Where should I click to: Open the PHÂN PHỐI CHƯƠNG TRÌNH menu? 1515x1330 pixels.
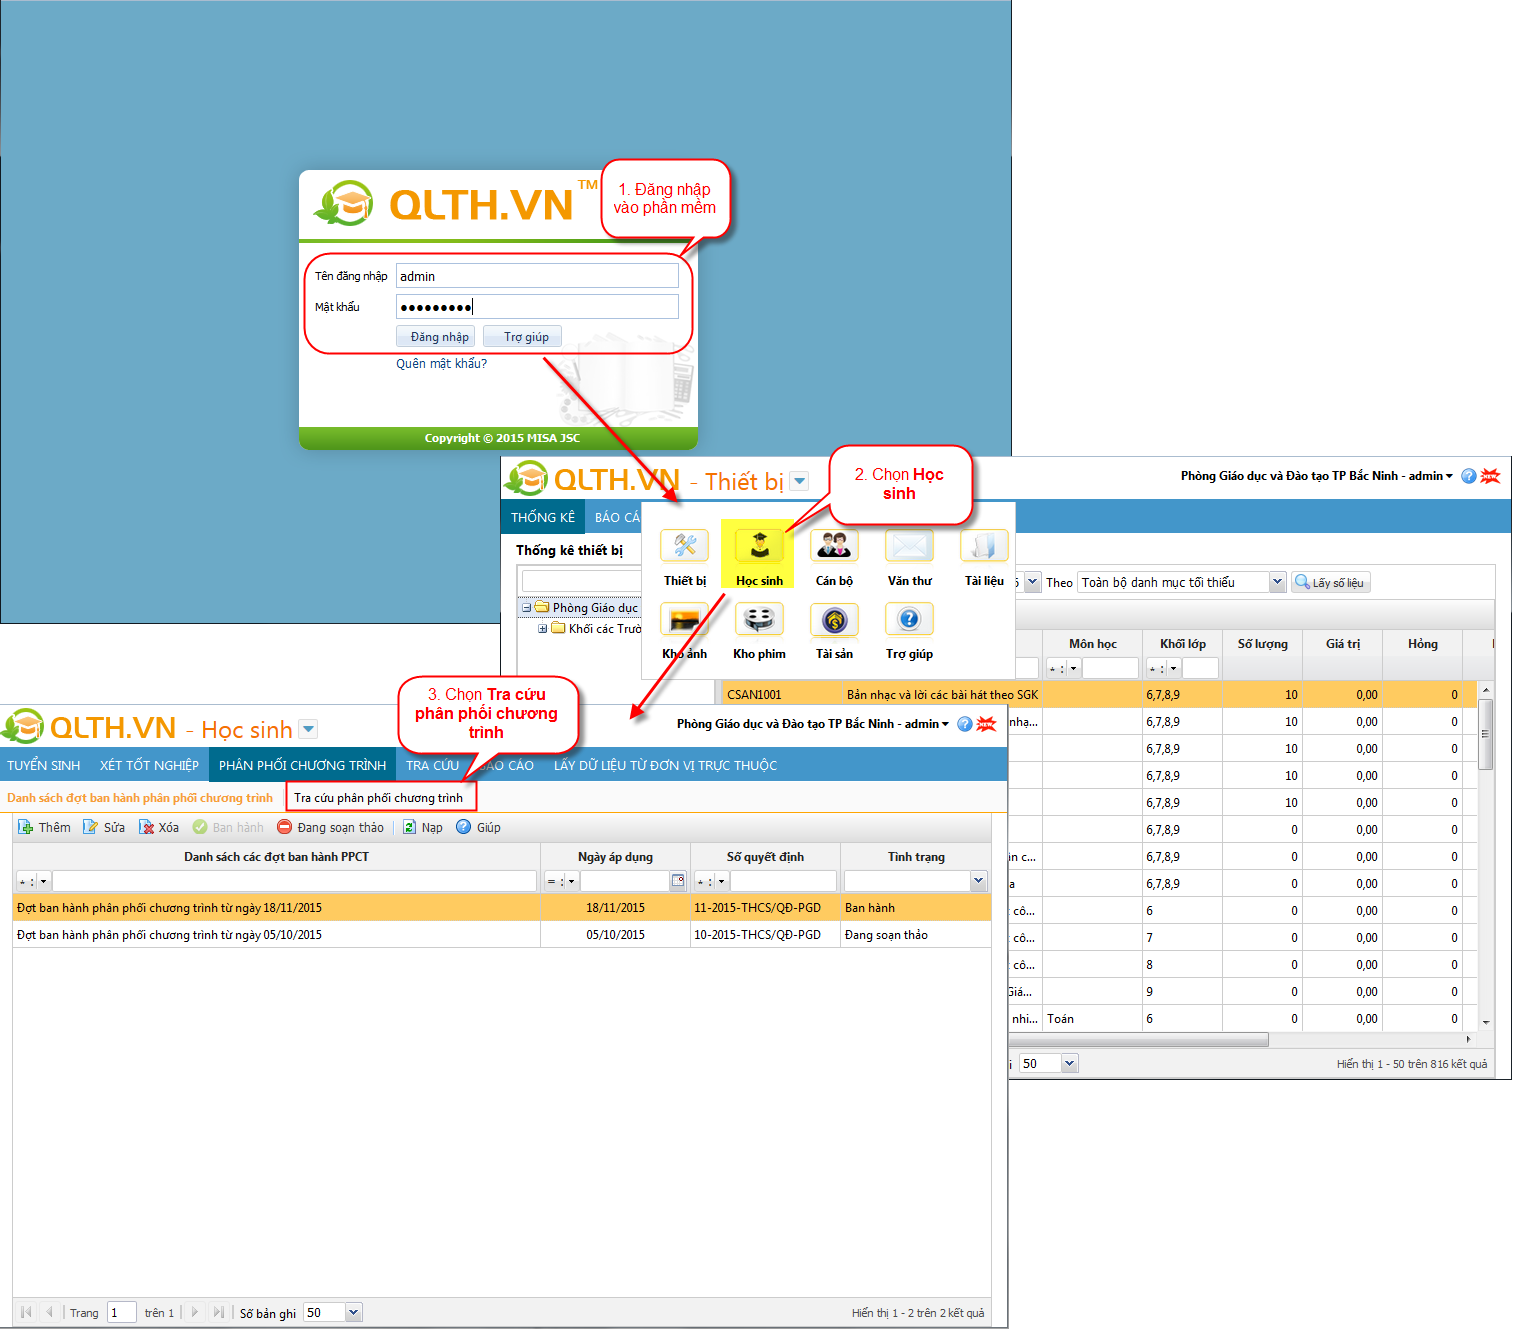pos(302,765)
